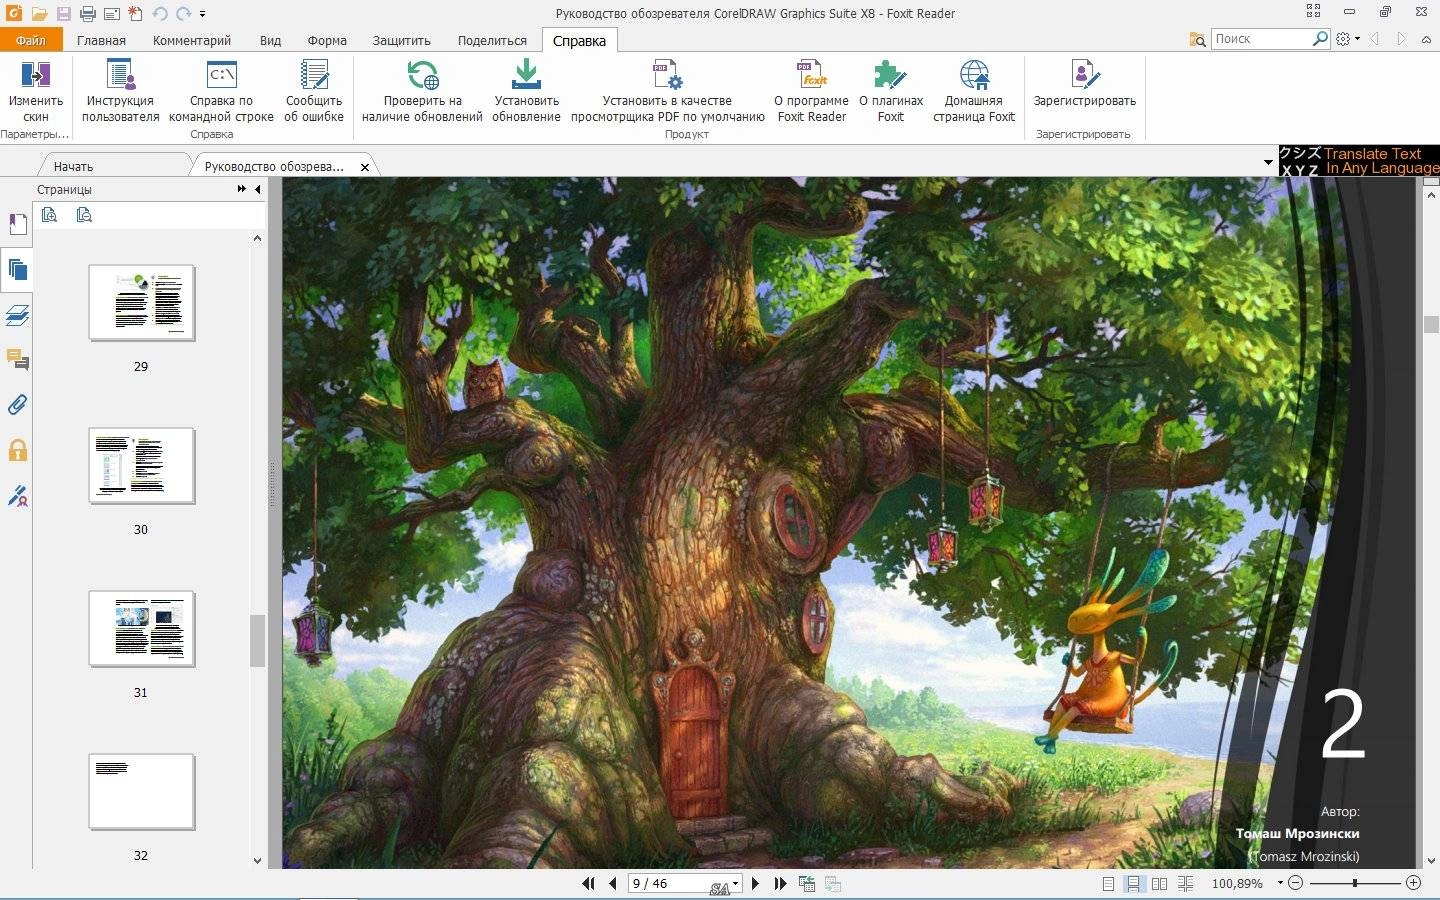Select continuous page view mode
The width and height of the screenshot is (1440, 900).
(1133, 884)
